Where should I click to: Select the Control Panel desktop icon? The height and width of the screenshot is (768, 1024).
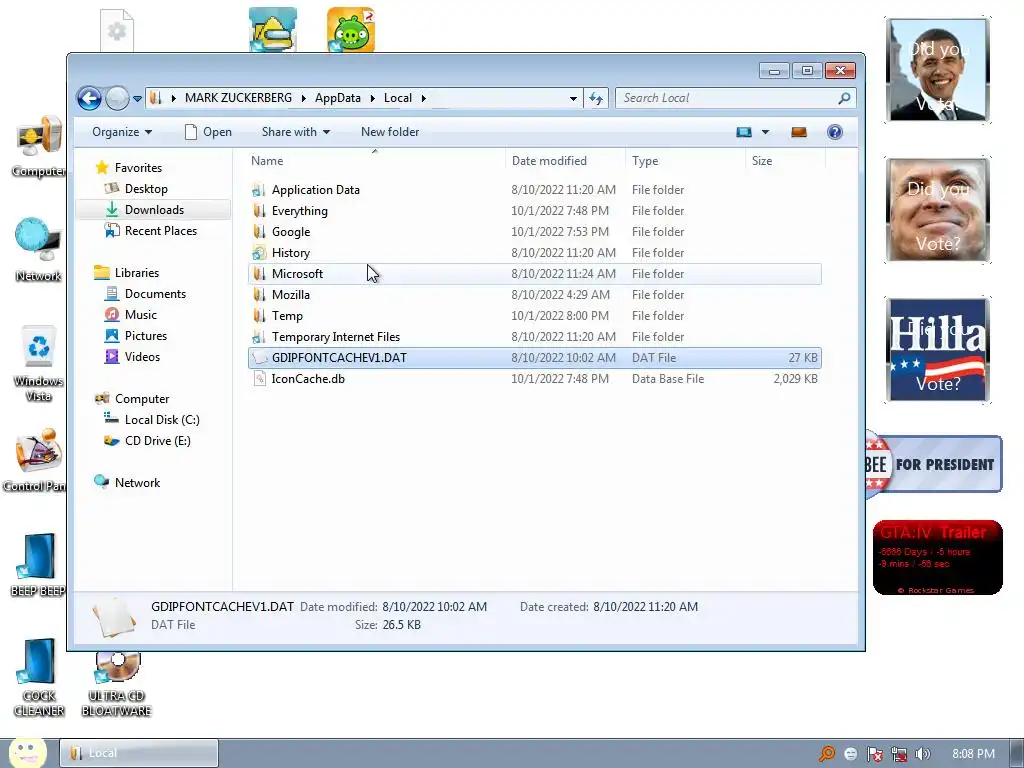(x=36, y=460)
